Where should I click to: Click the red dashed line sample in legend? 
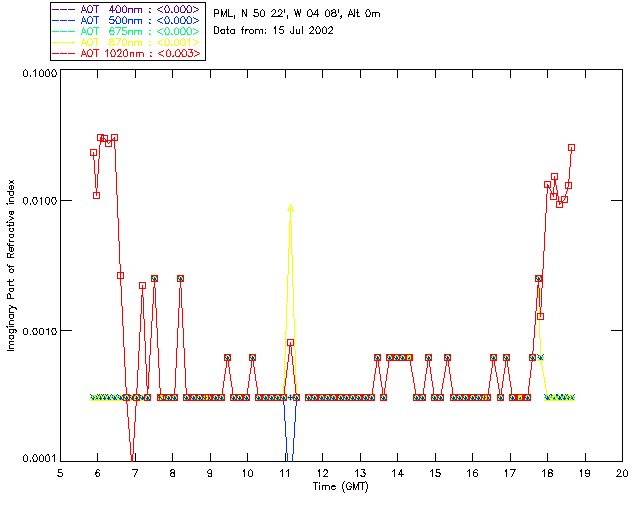click(x=64, y=53)
